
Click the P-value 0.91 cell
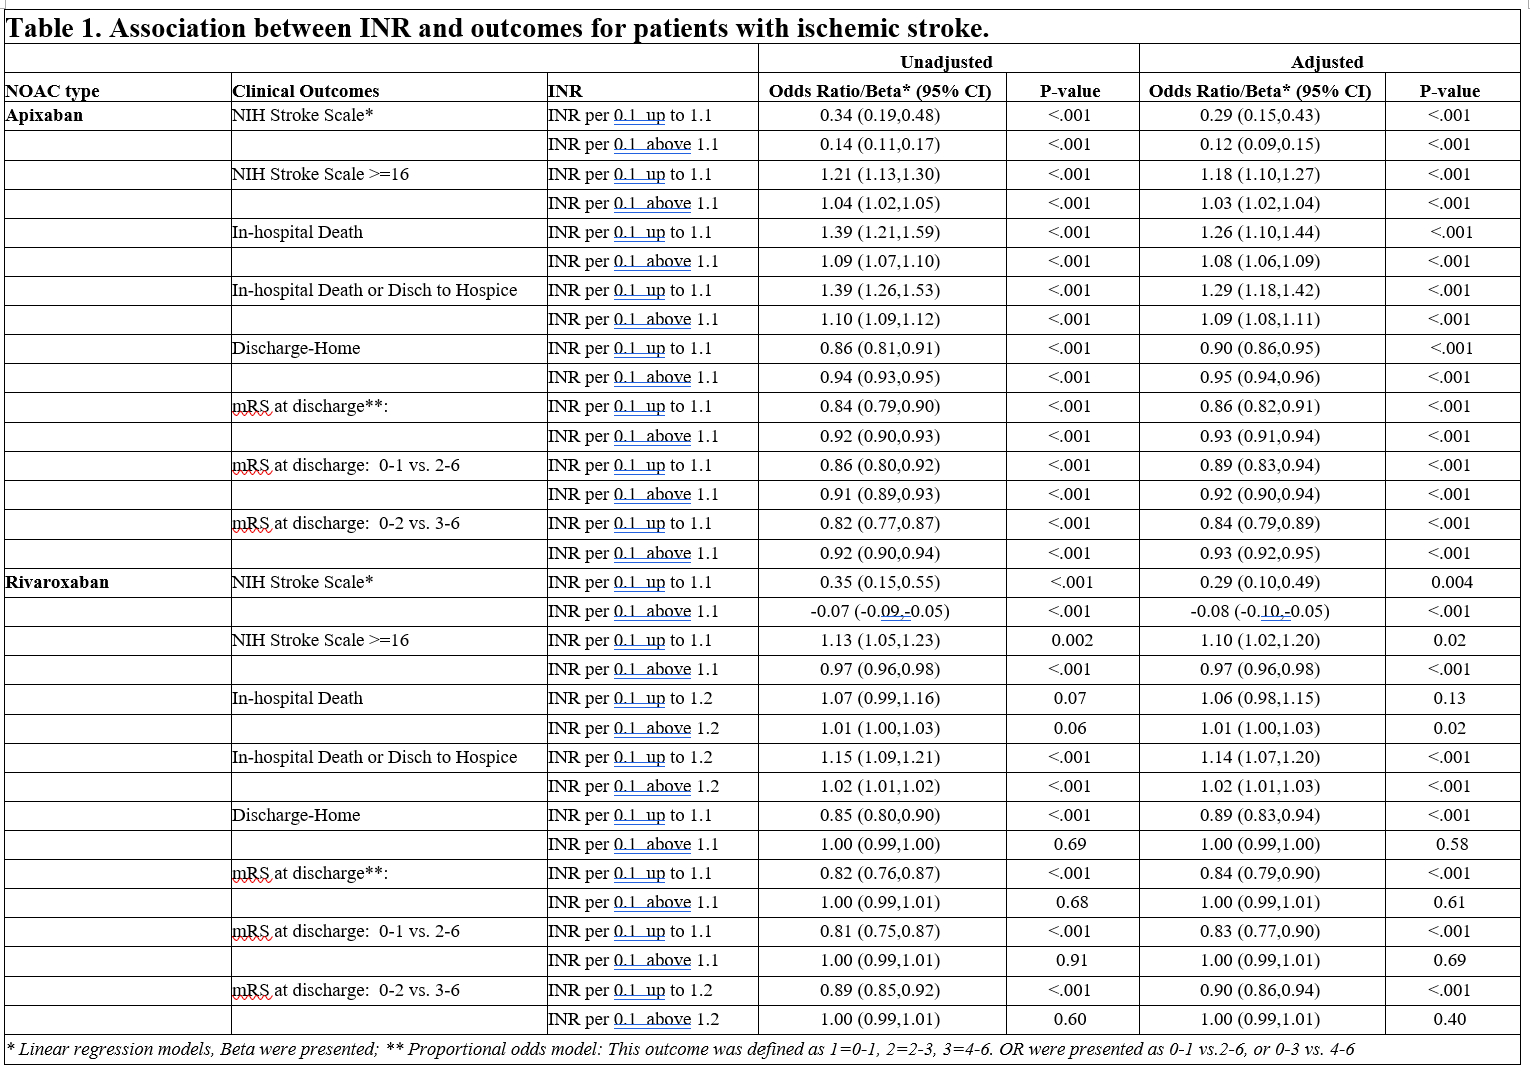coord(1071,960)
